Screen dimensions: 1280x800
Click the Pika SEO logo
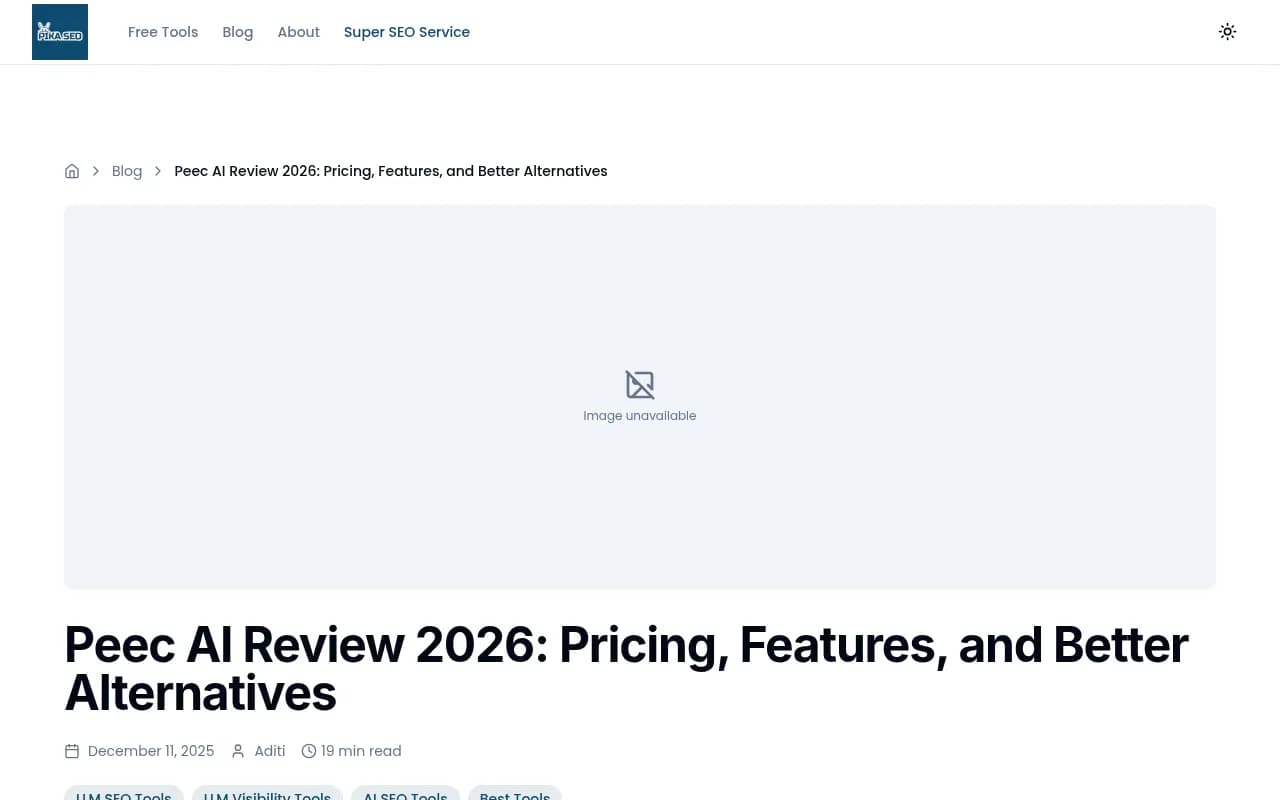click(60, 32)
